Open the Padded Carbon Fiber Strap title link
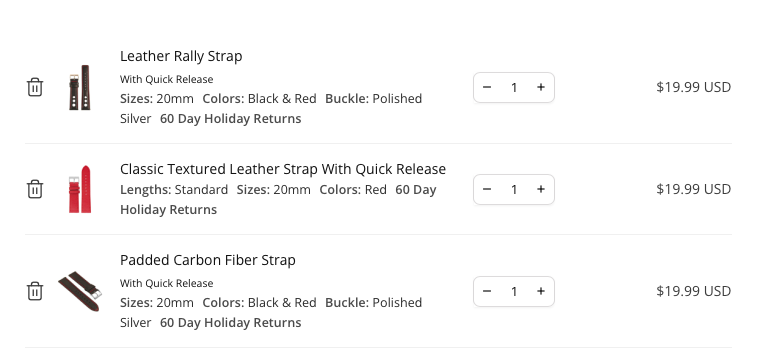Screen dimensions: 762x361 [x=208, y=260]
